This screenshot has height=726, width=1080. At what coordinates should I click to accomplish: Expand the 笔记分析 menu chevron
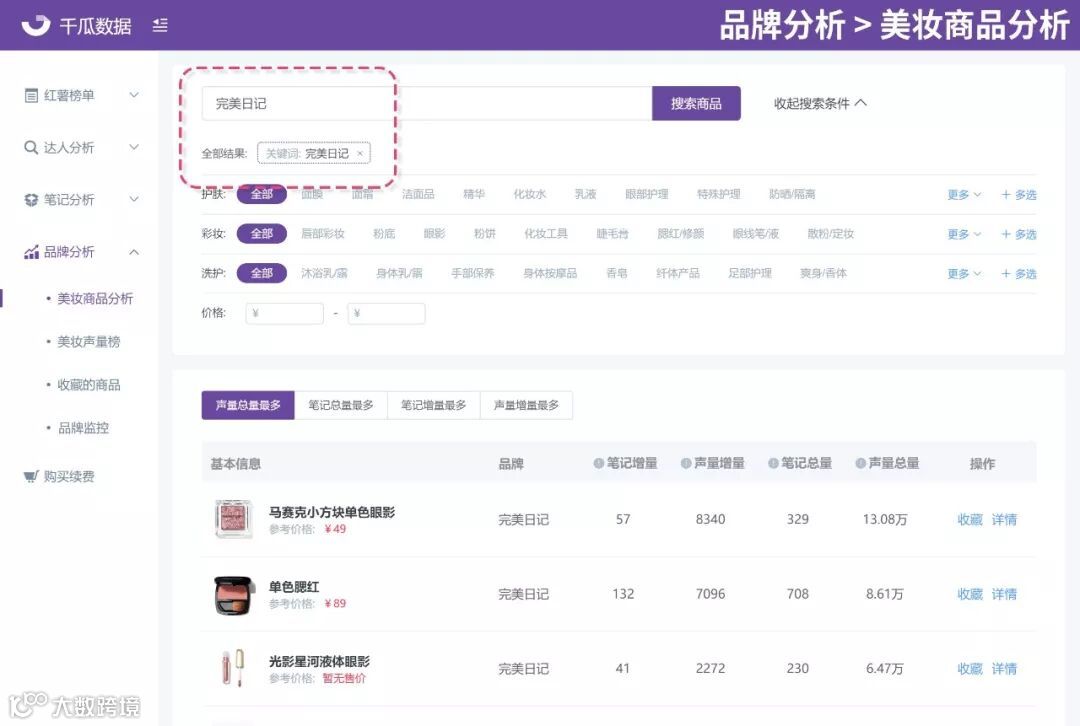(134, 199)
